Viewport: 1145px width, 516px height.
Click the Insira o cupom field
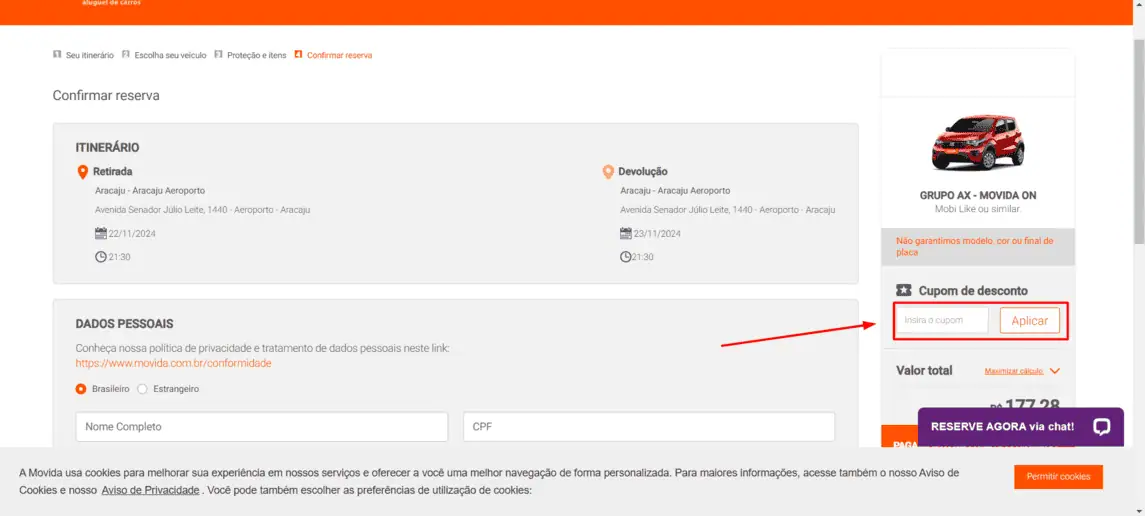pos(942,320)
